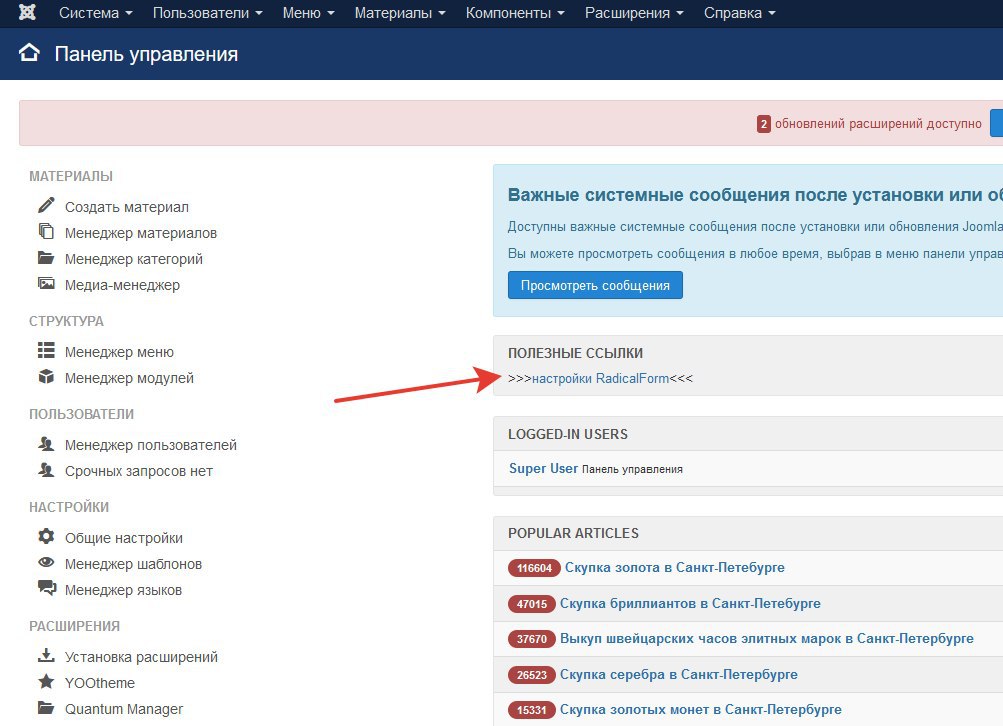
Task: Open Менеджер модулей
Action: [x=129, y=379]
